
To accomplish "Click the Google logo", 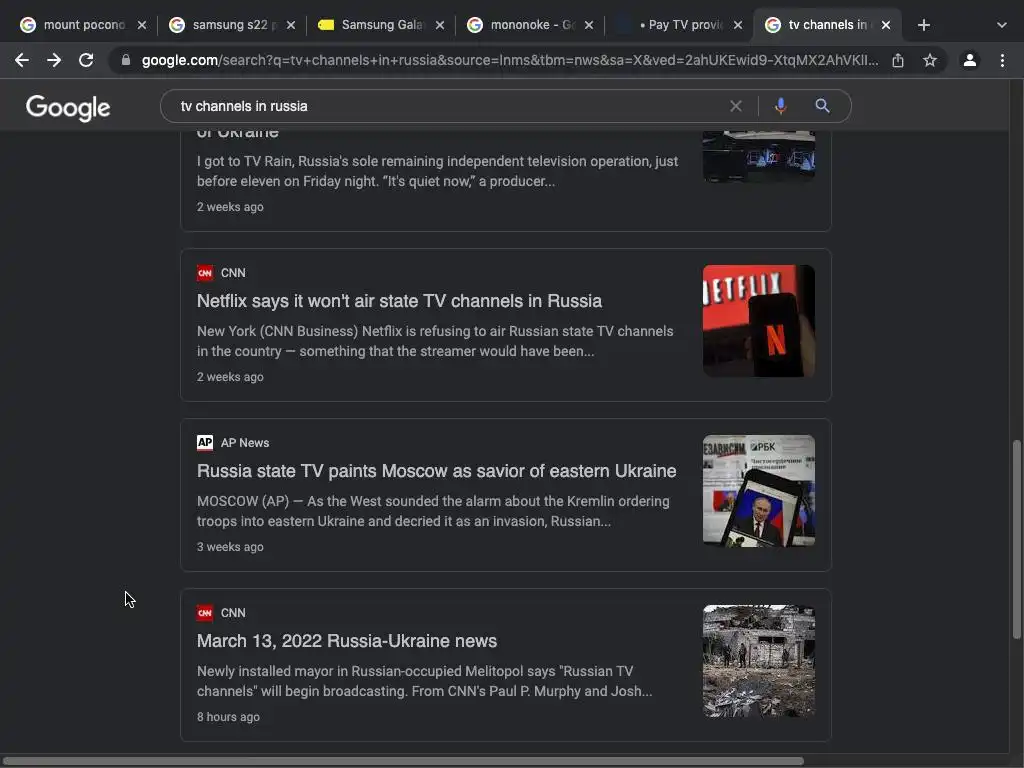I will pos(68,108).
